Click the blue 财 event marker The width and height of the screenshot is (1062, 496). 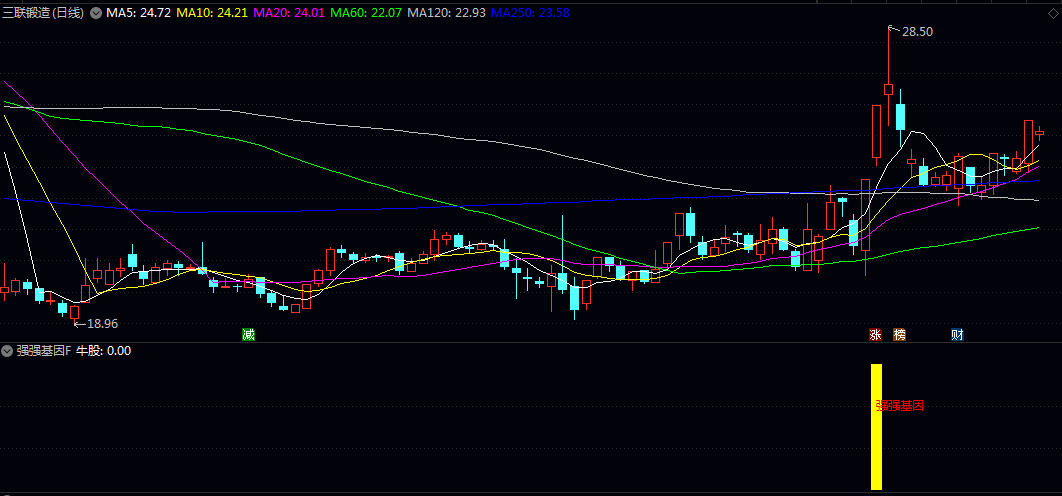point(957,334)
